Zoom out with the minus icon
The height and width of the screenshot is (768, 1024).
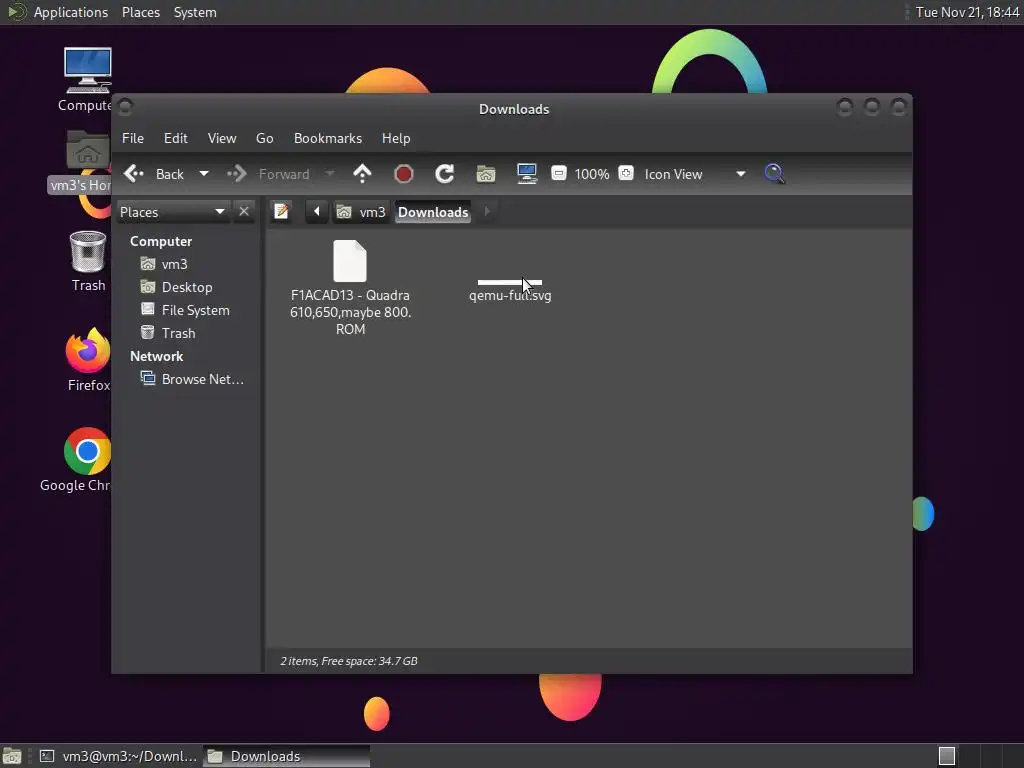coord(558,174)
